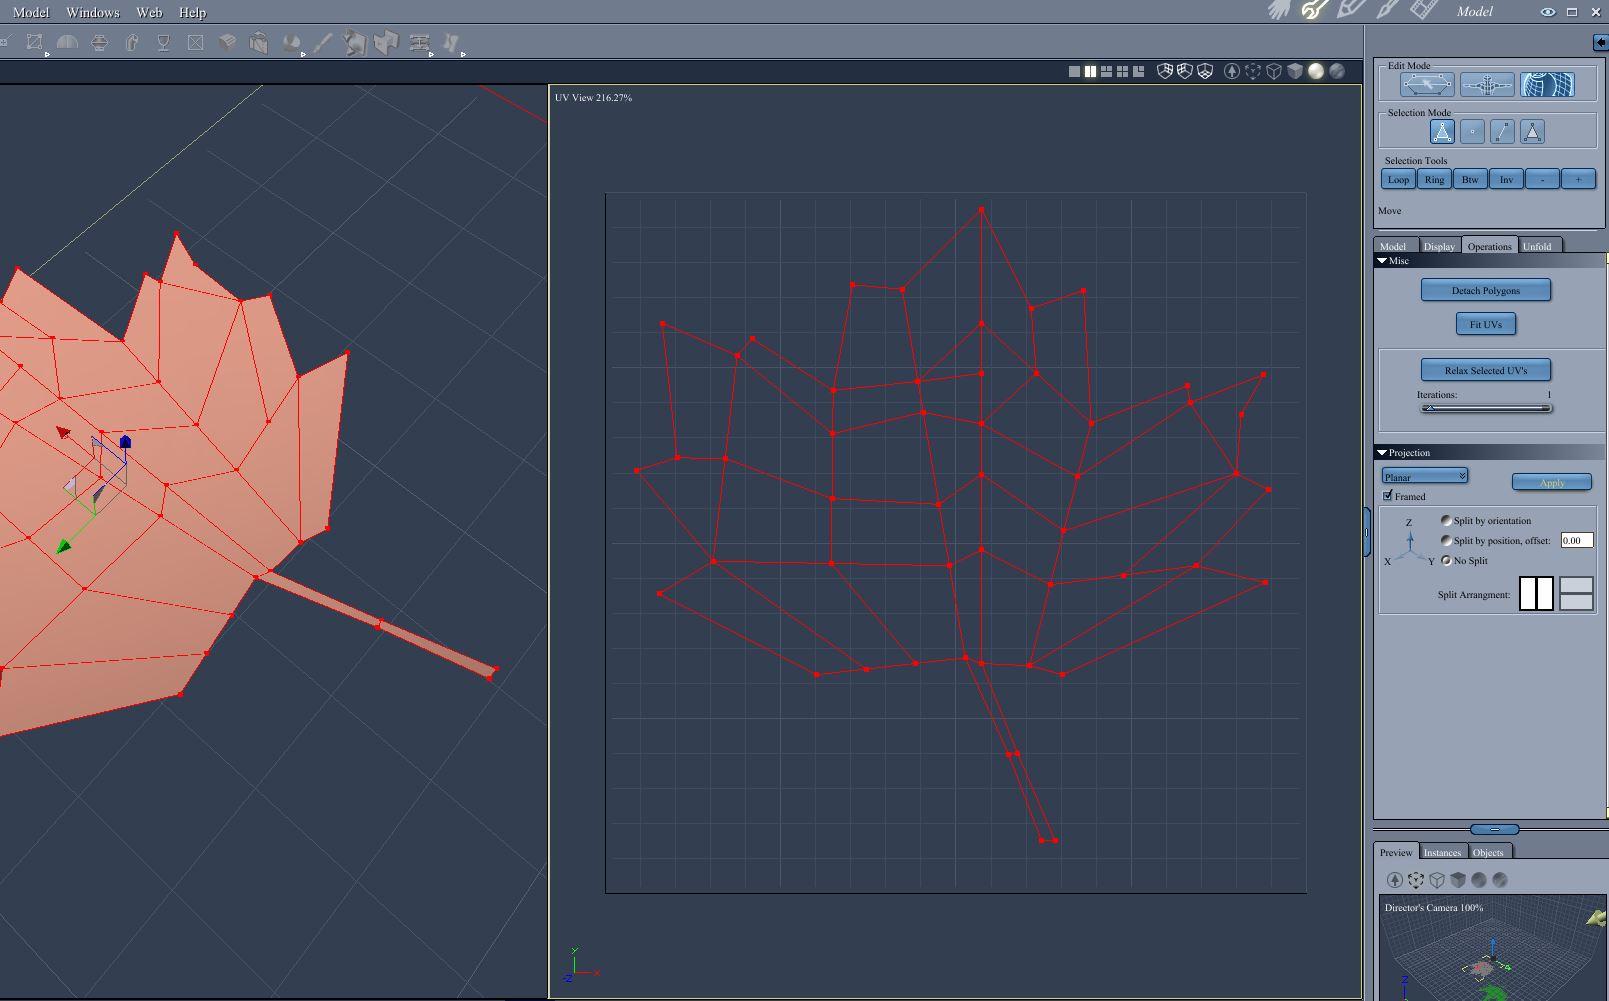Open the Objects tab

(x=1488, y=852)
